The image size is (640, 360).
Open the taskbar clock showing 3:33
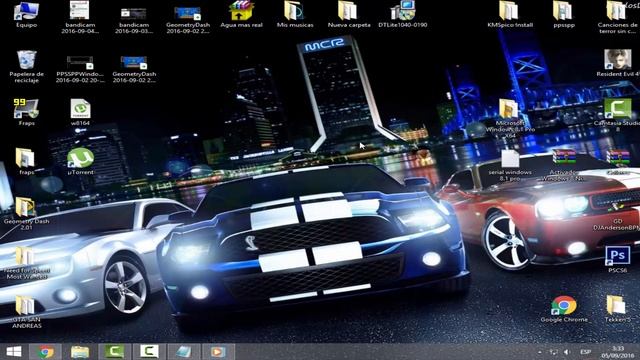coord(618,352)
